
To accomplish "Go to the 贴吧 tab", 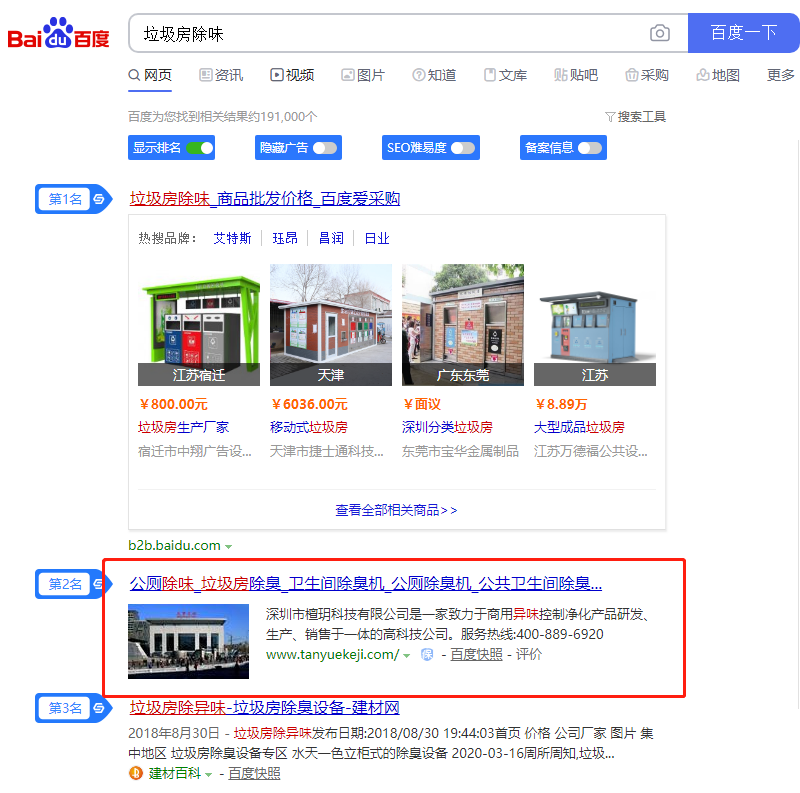I will (x=576, y=76).
